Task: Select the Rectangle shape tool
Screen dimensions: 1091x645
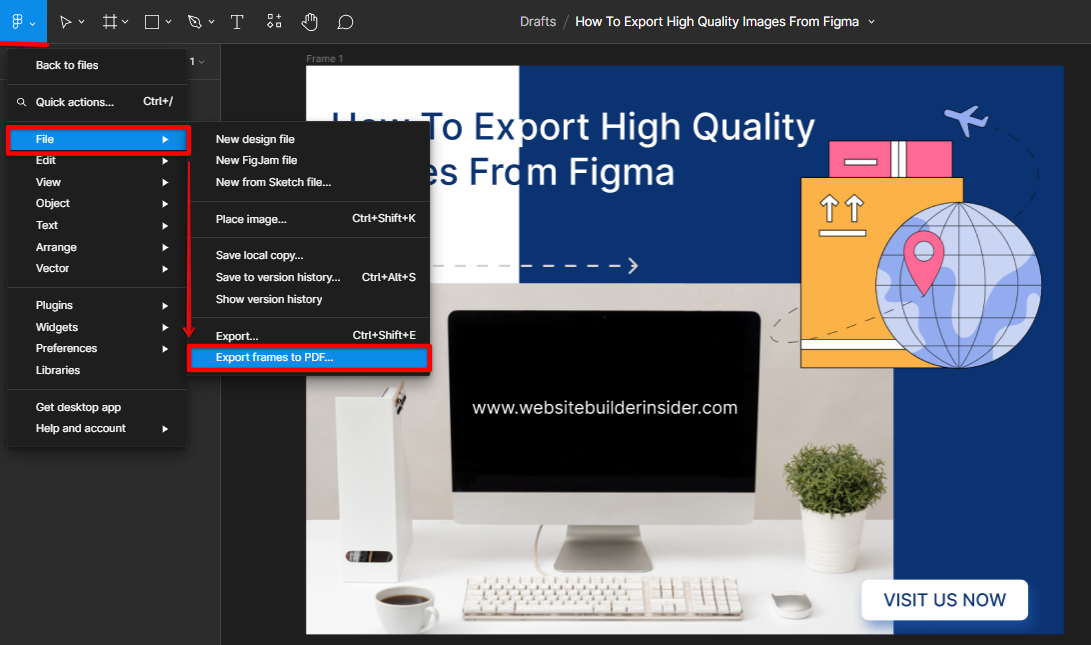Action: point(152,22)
